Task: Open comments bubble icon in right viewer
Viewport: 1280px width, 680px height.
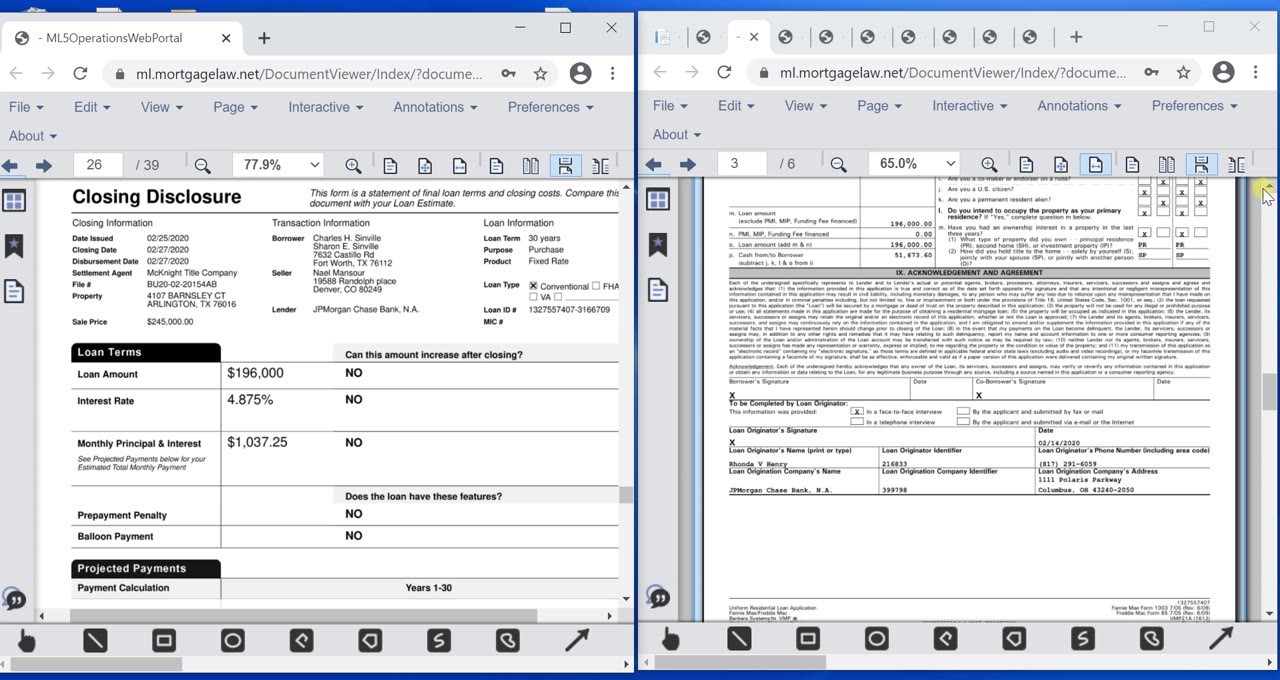Action: [658, 597]
